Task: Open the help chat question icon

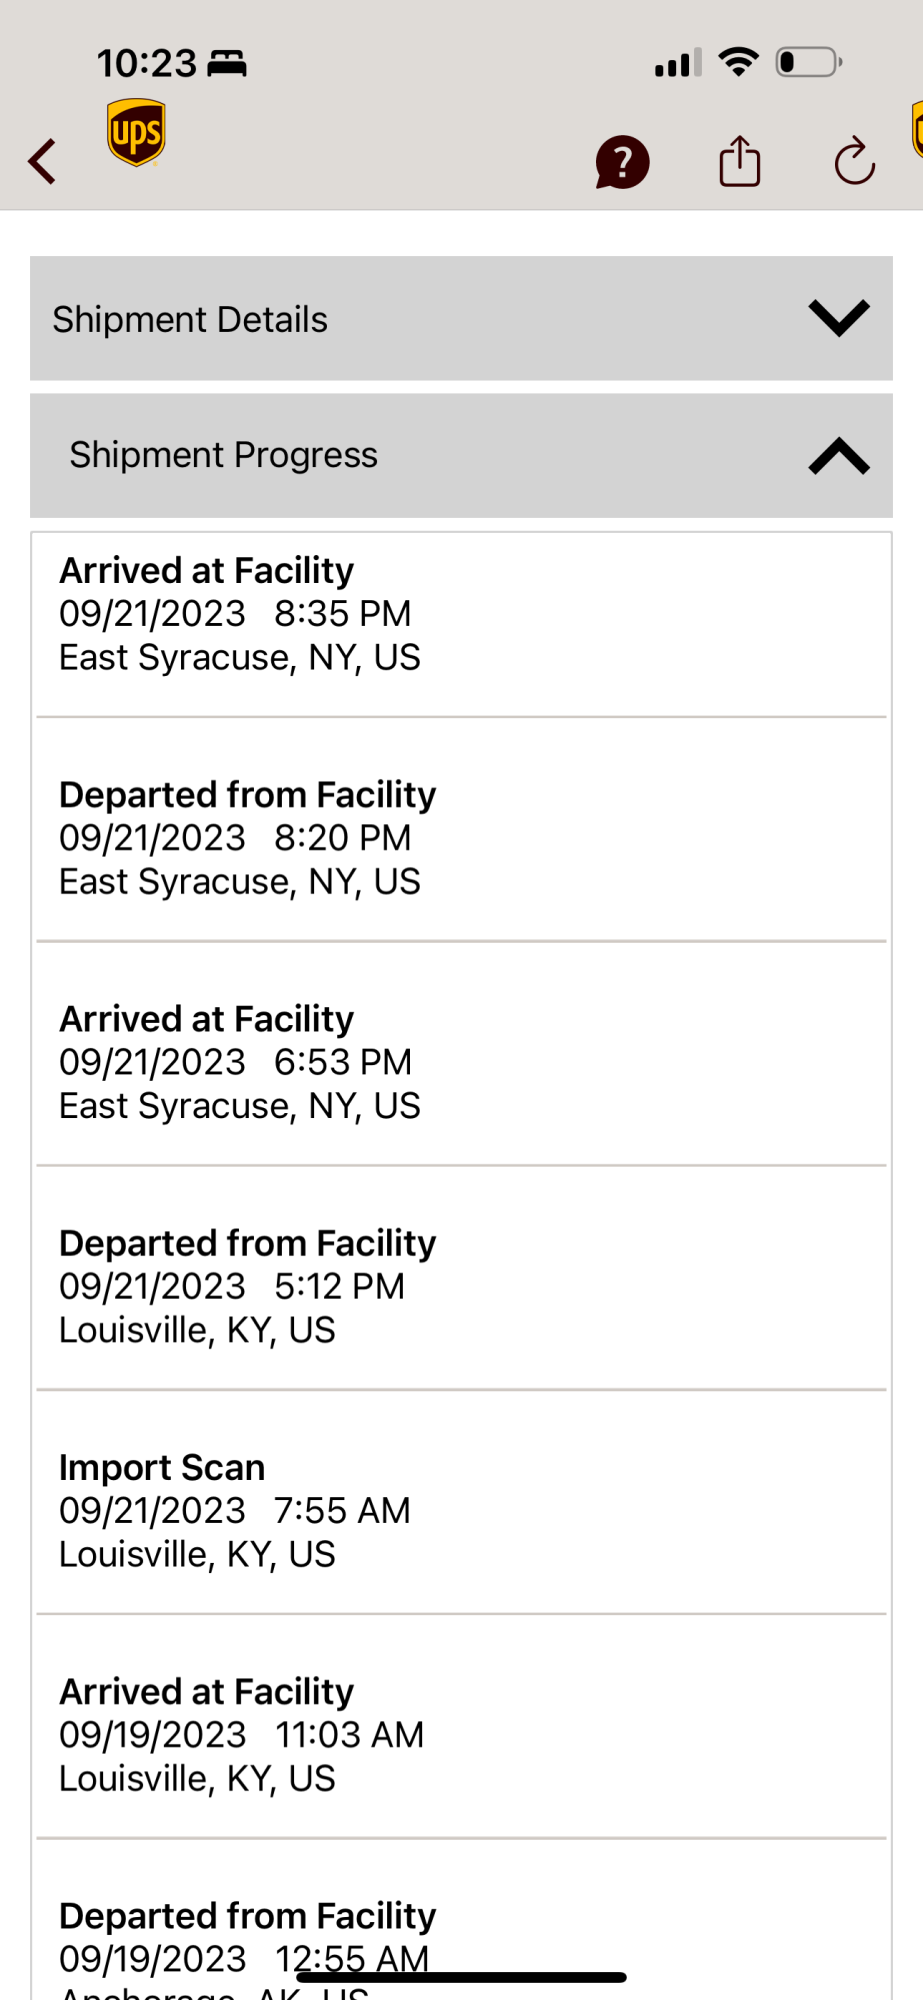Action: [622, 162]
